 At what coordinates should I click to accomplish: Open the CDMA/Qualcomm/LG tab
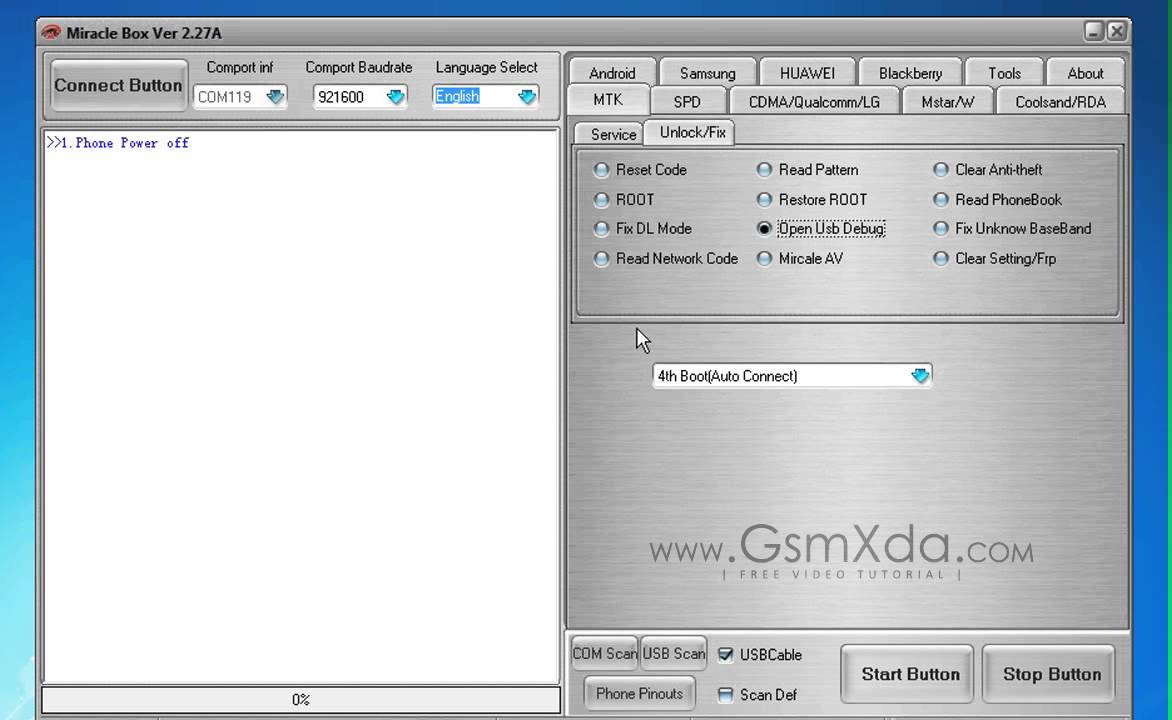click(814, 102)
